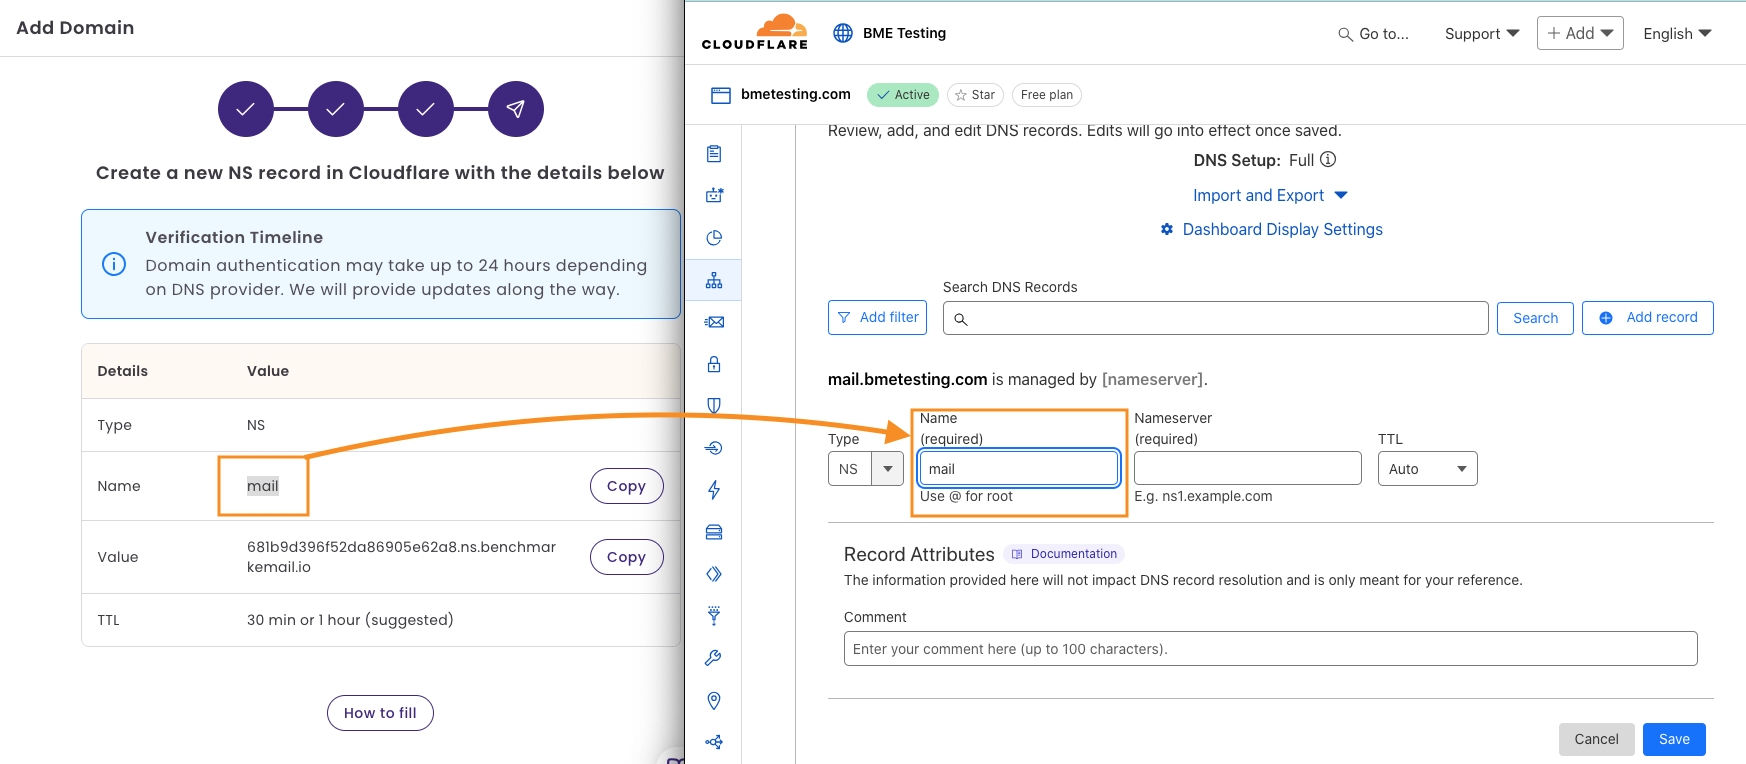Focus the Search DNS Records field
Image resolution: width=1746 pixels, height=764 pixels.
(1215, 319)
